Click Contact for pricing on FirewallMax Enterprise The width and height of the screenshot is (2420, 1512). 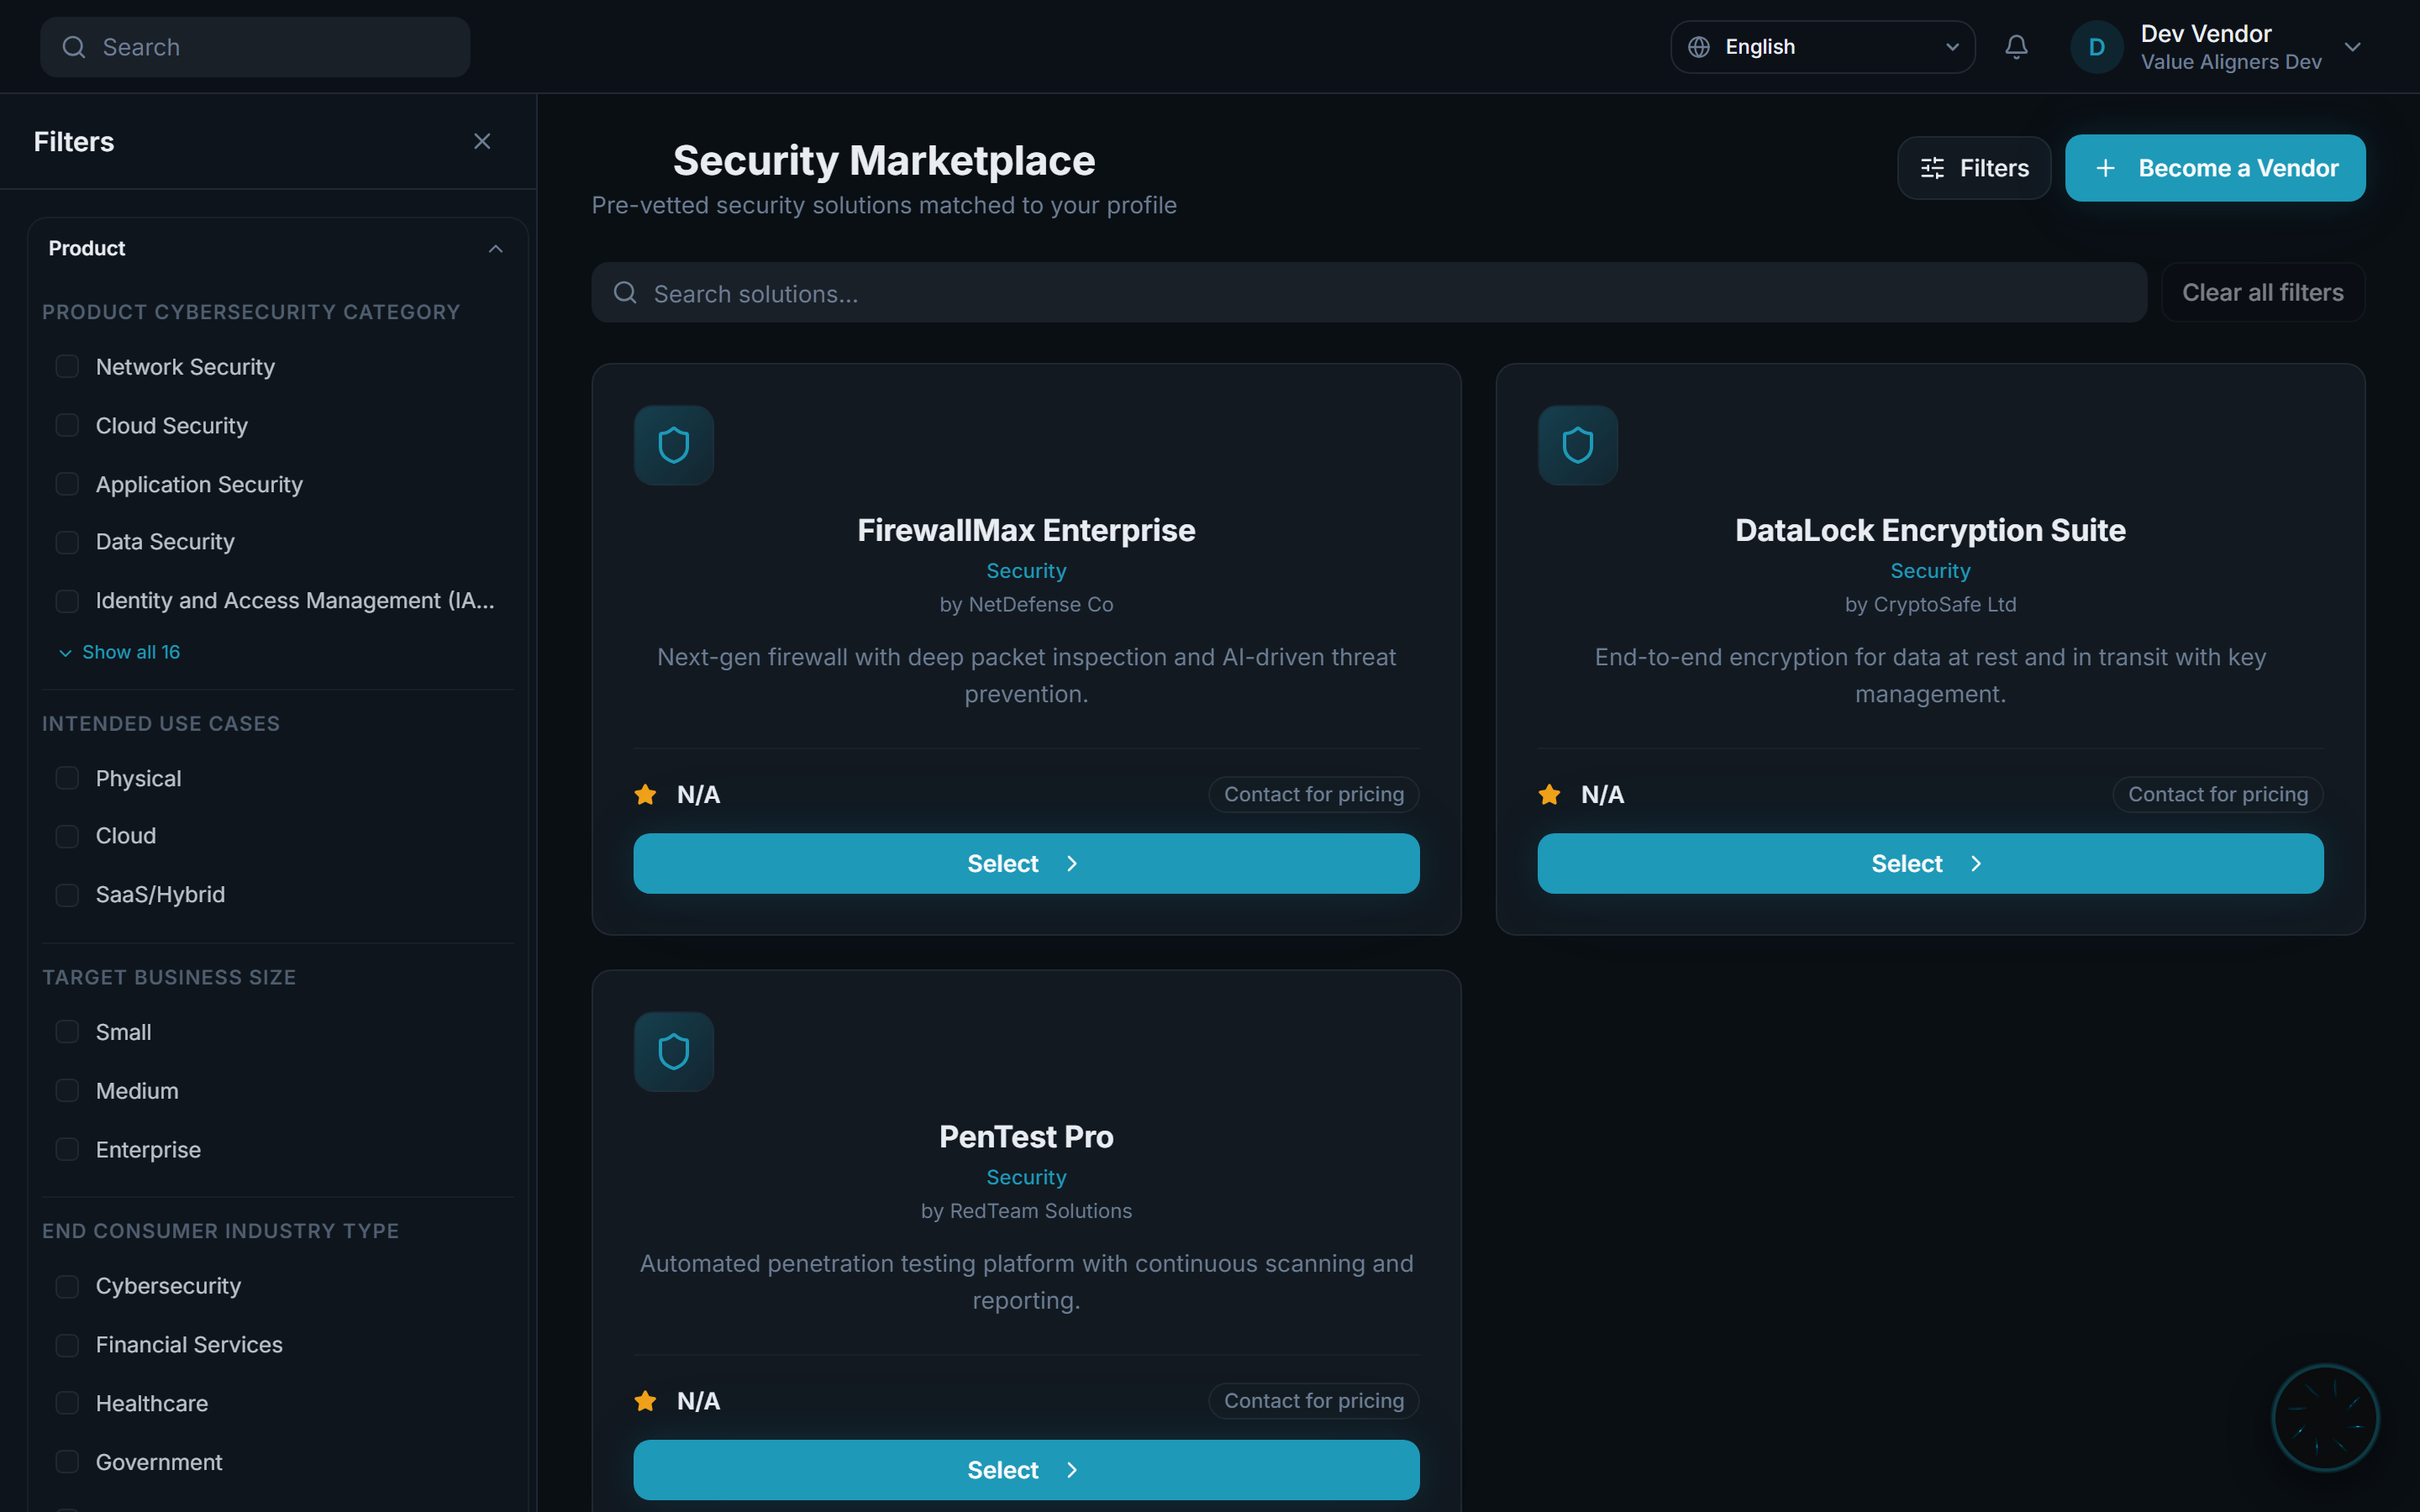tap(1313, 795)
